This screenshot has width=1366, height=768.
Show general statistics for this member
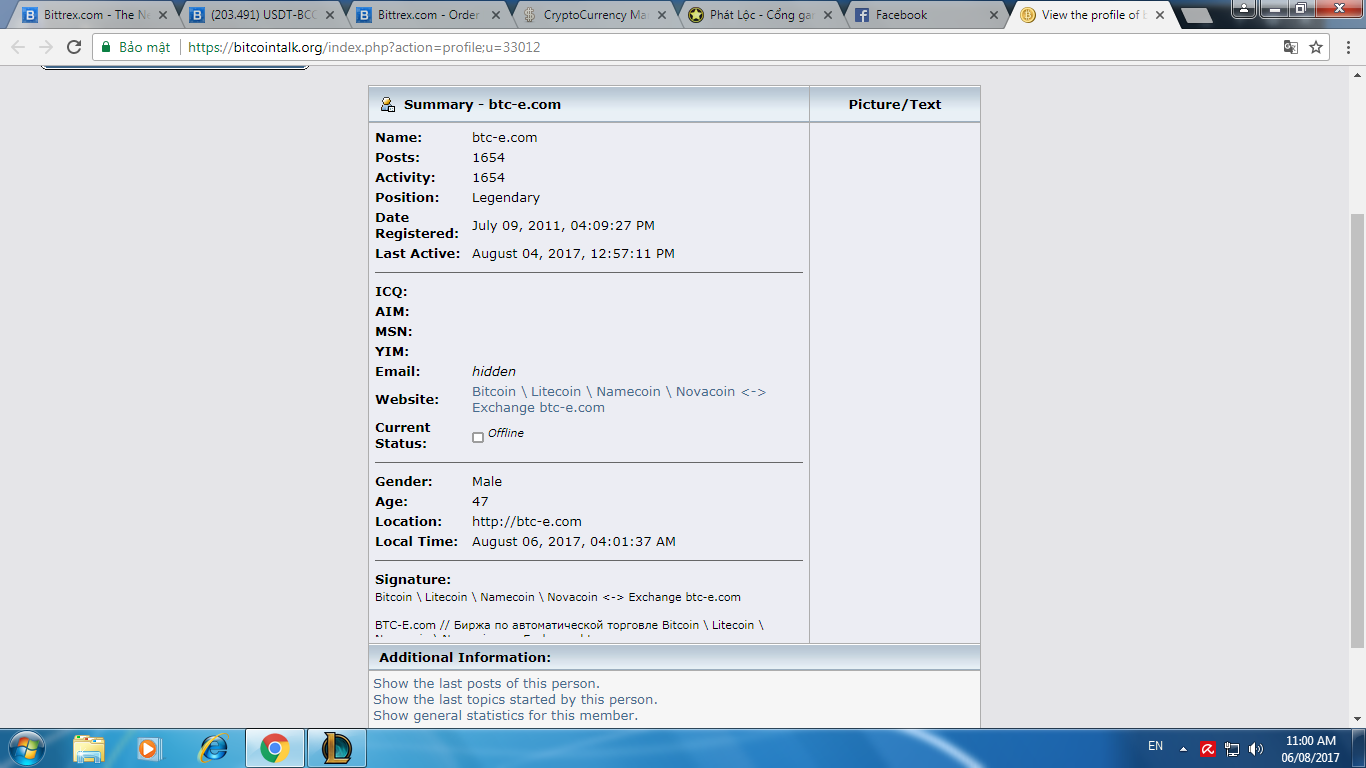click(506, 716)
